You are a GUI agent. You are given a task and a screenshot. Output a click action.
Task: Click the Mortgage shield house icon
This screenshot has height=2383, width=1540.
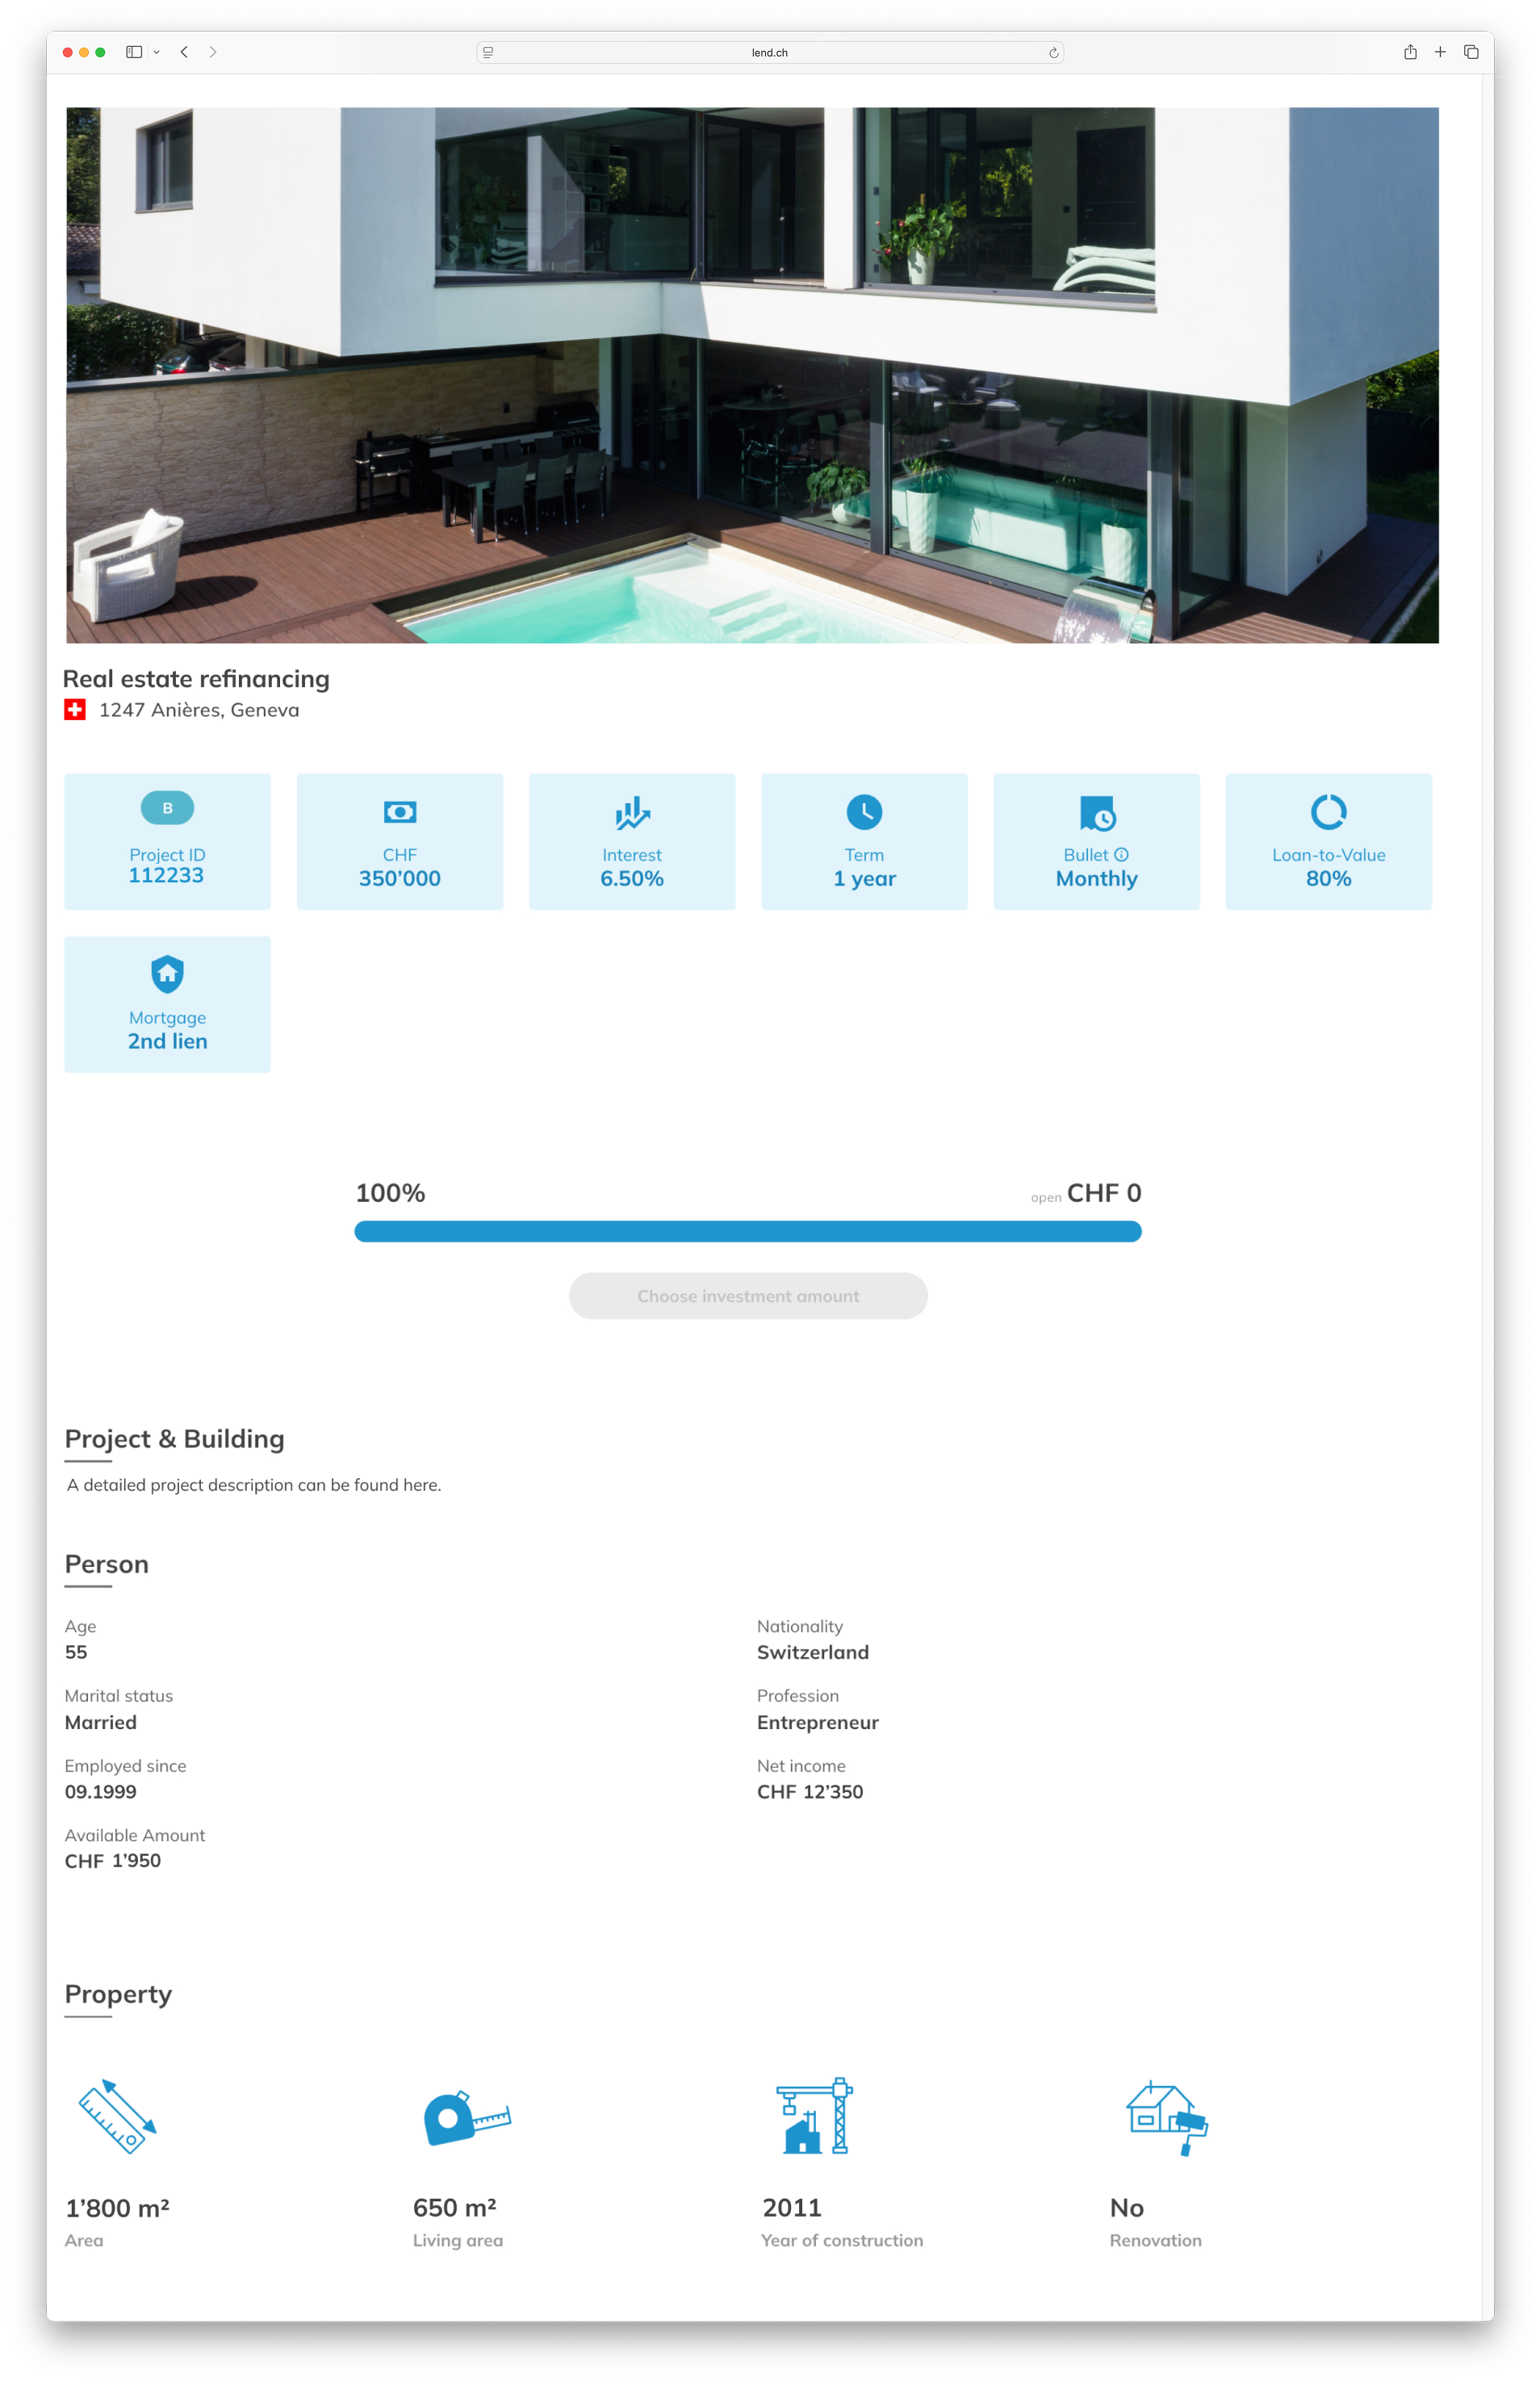167,974
